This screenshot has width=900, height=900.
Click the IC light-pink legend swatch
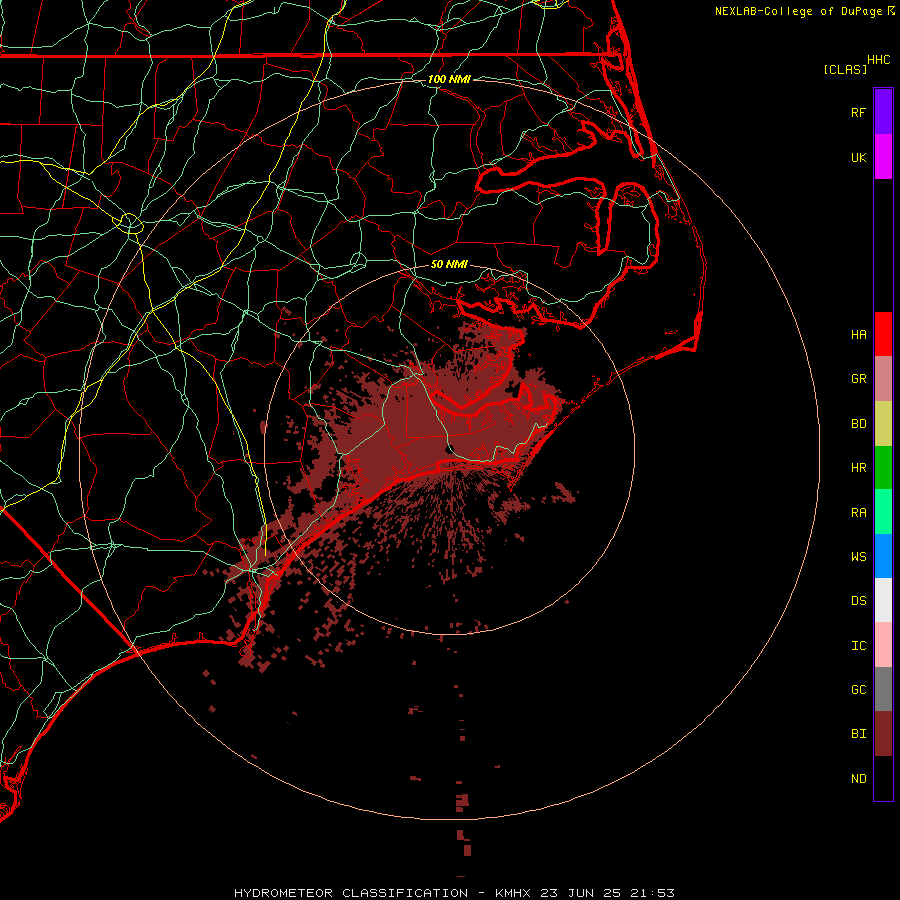[883, 645]
